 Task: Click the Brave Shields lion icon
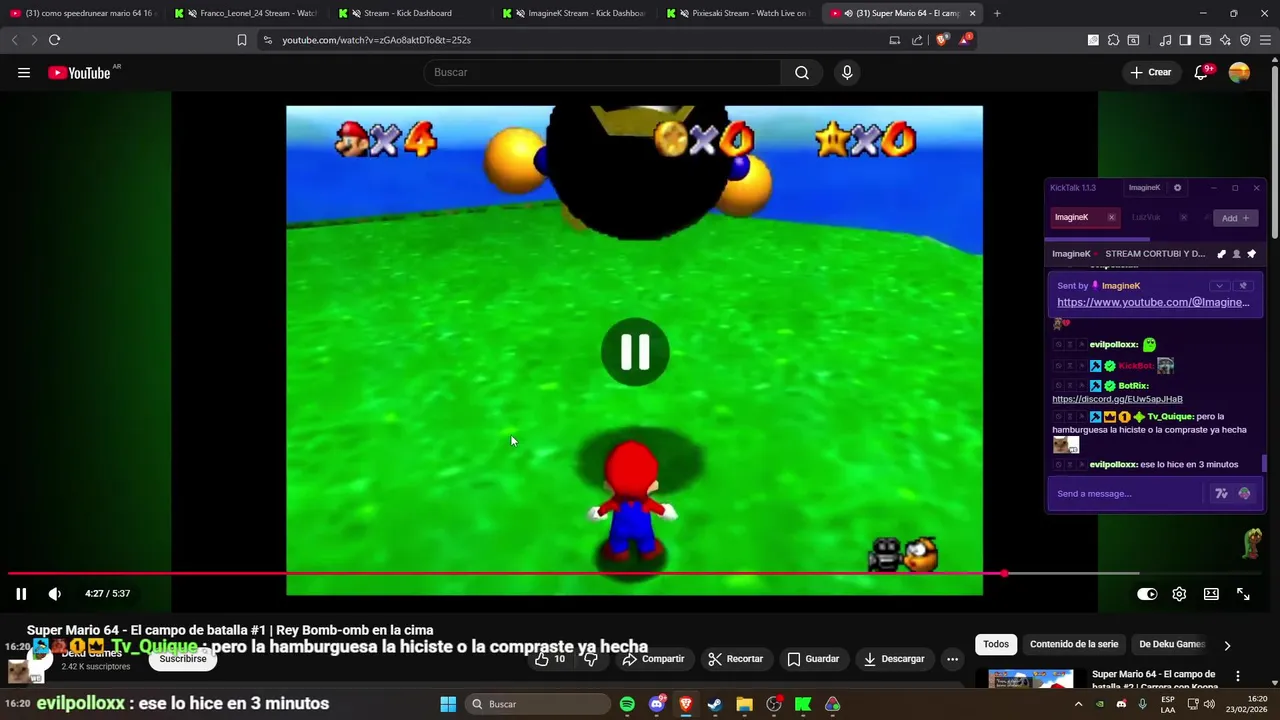point(941,40)
